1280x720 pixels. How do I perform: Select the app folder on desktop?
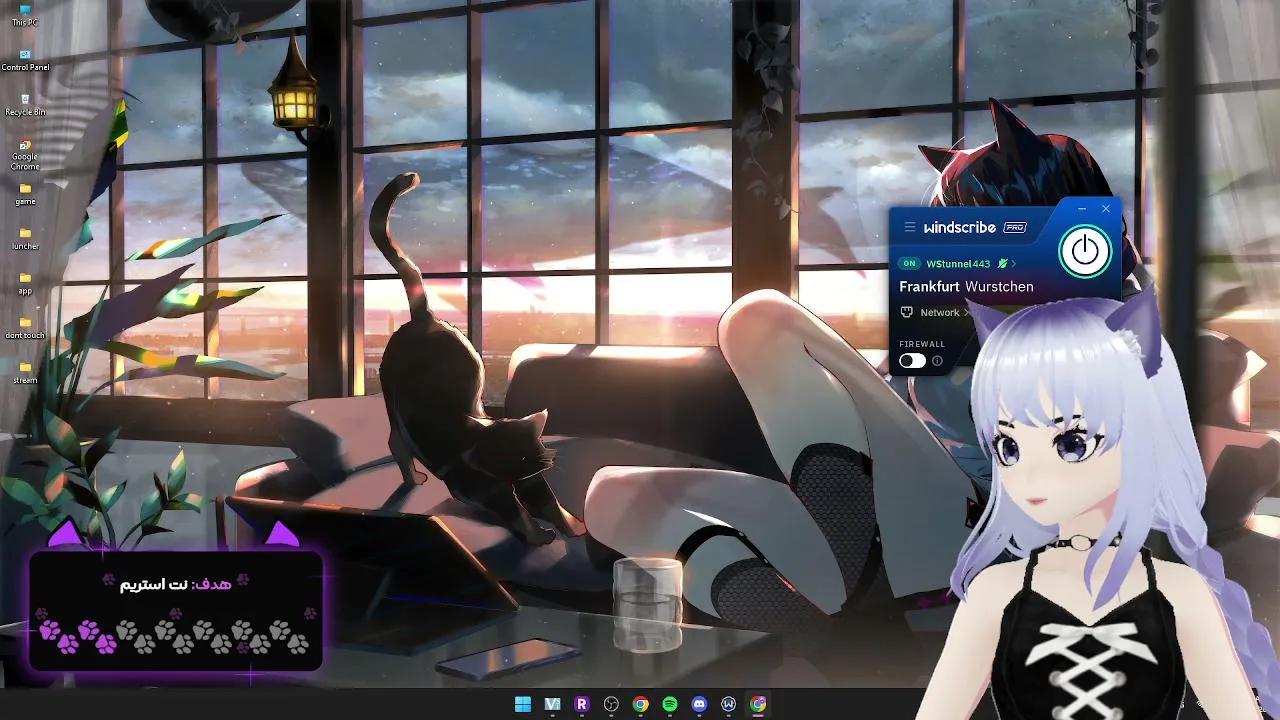(x=25, y=283)
